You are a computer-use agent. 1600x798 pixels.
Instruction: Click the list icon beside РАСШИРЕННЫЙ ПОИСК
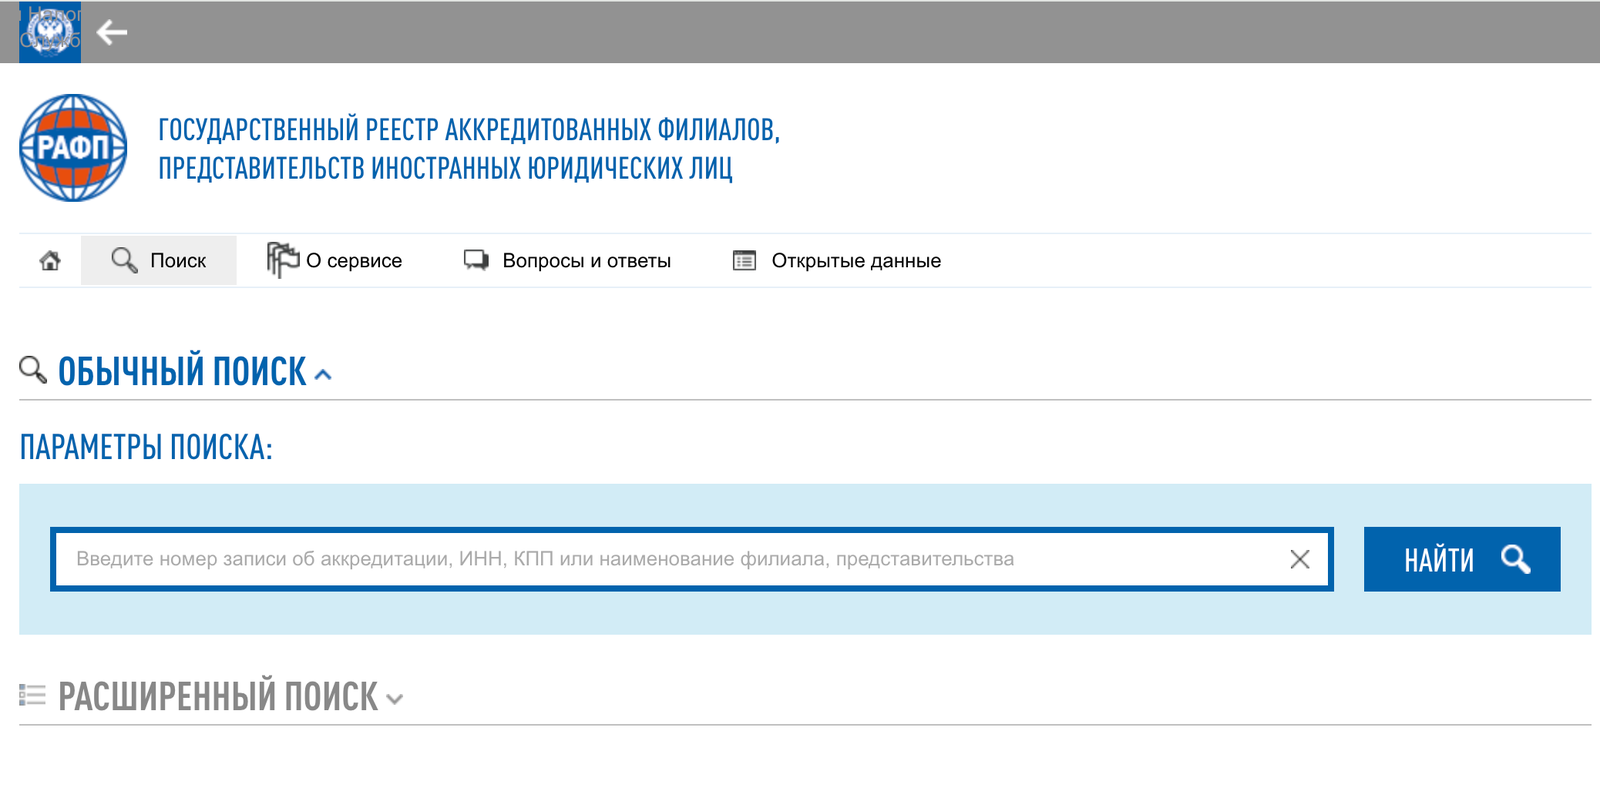point(32,695)
